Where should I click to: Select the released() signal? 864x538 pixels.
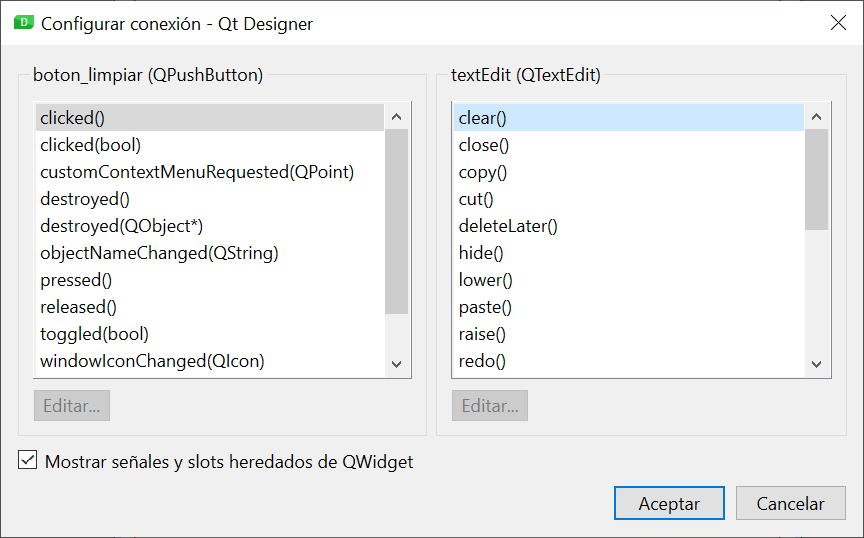209,306
